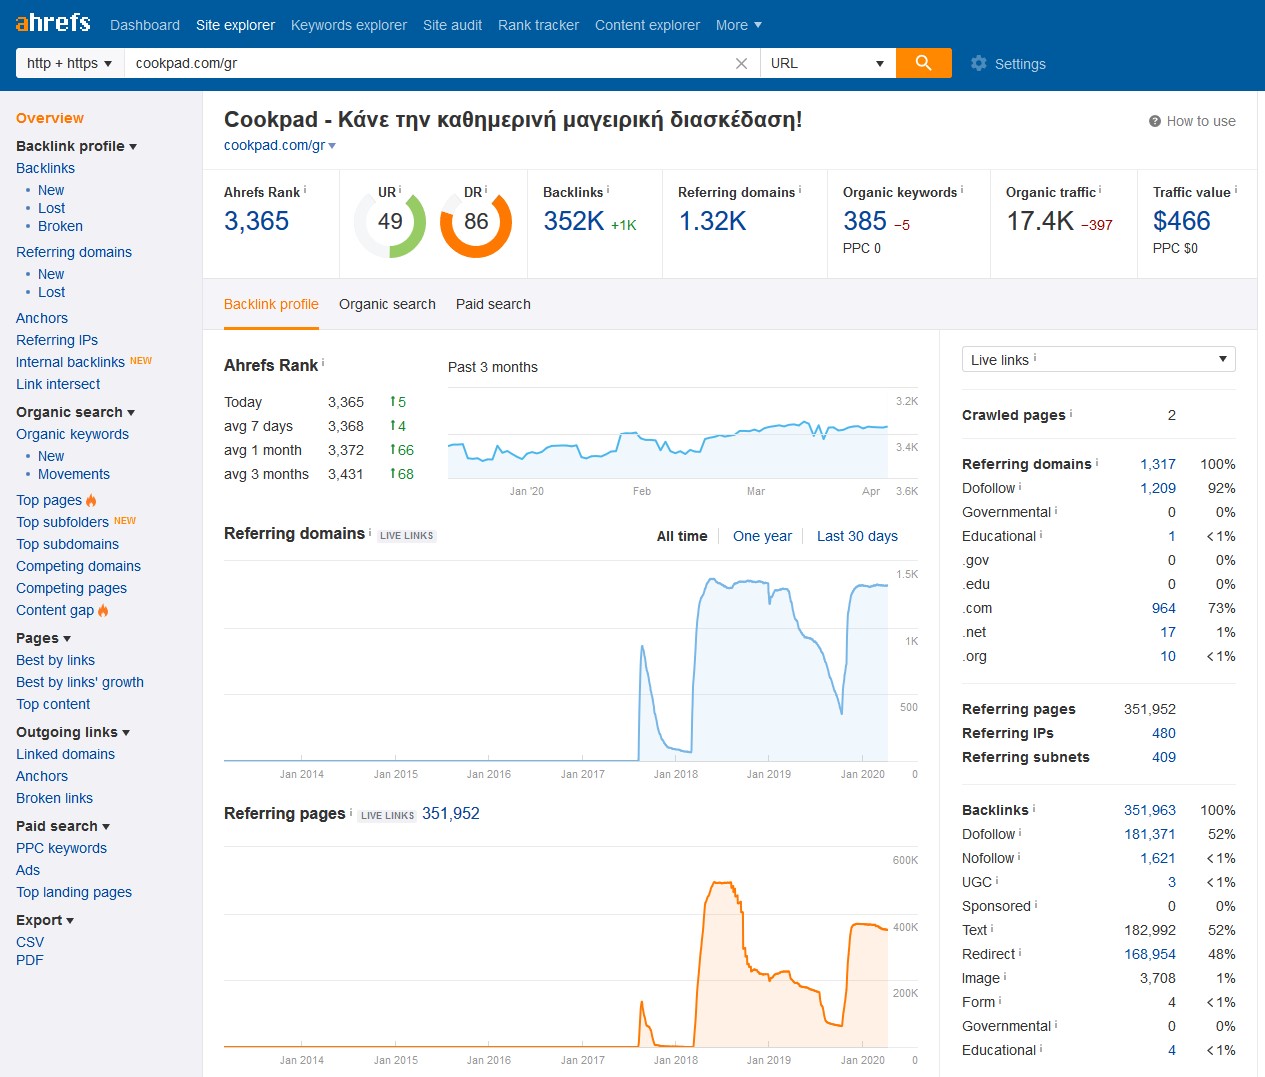The image size is (1265, 1077).
Task: Click info icon beside DR score
Action: [486, 189]
